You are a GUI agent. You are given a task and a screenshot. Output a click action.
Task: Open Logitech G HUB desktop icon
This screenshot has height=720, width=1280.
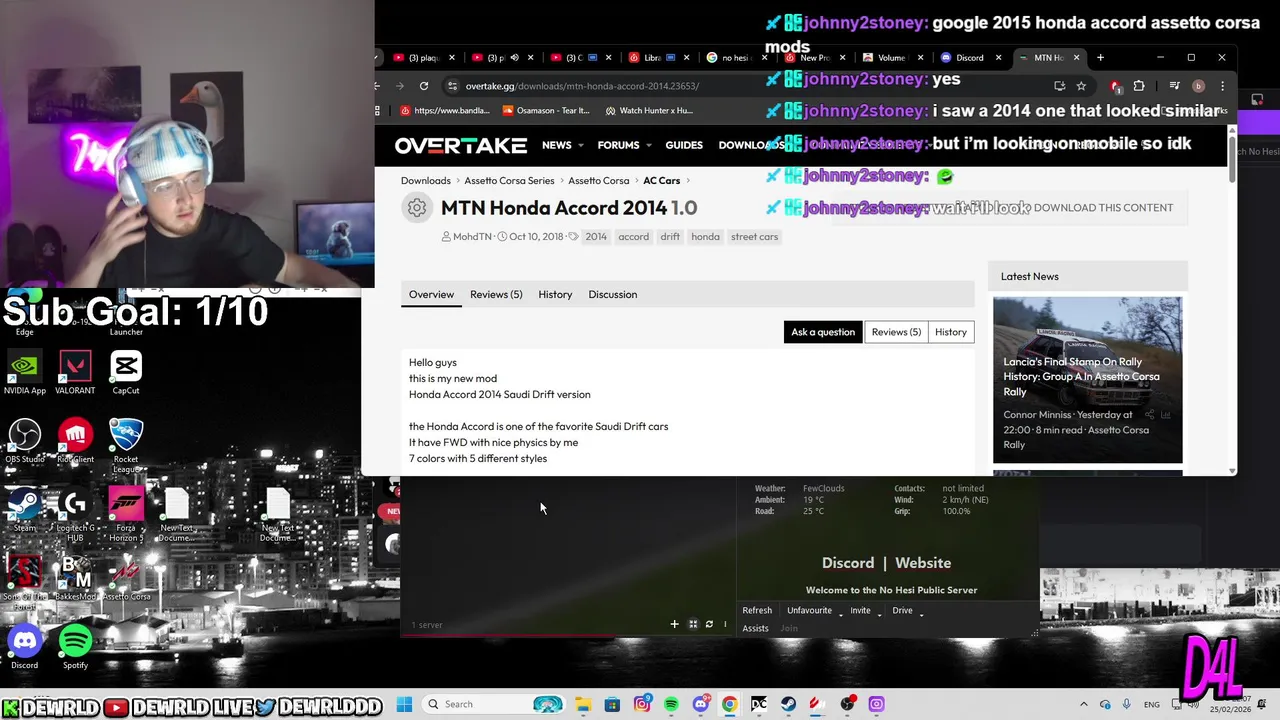point(75,515)
